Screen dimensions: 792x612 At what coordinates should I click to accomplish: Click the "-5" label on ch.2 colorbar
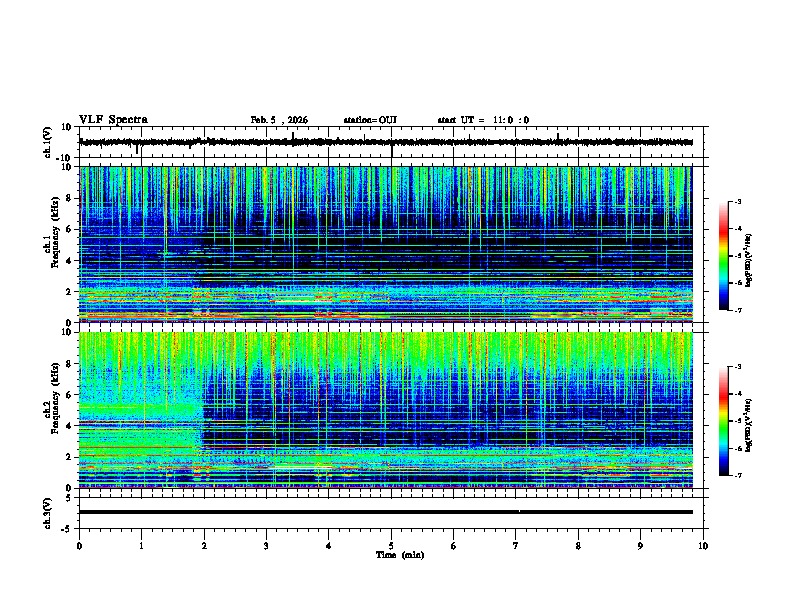[x=737, y=421]
